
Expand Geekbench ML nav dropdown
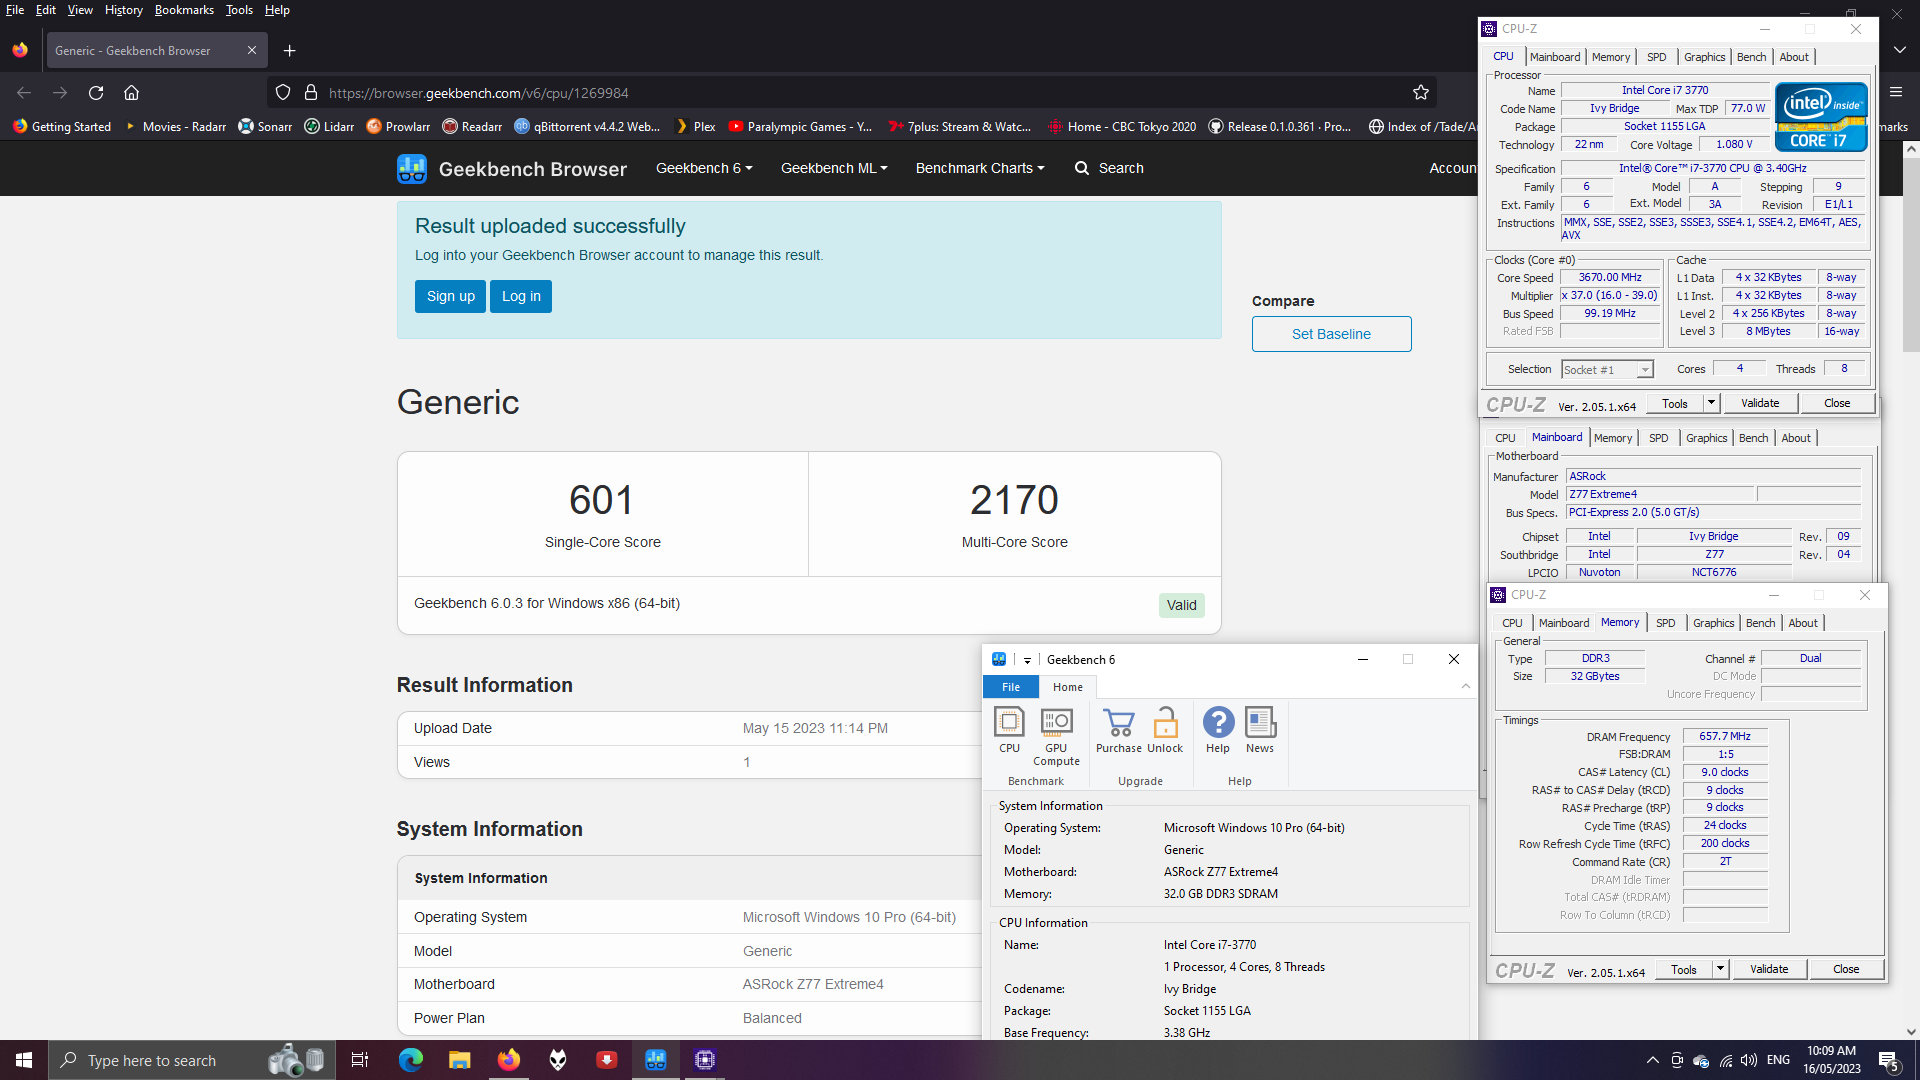[834, 168]
